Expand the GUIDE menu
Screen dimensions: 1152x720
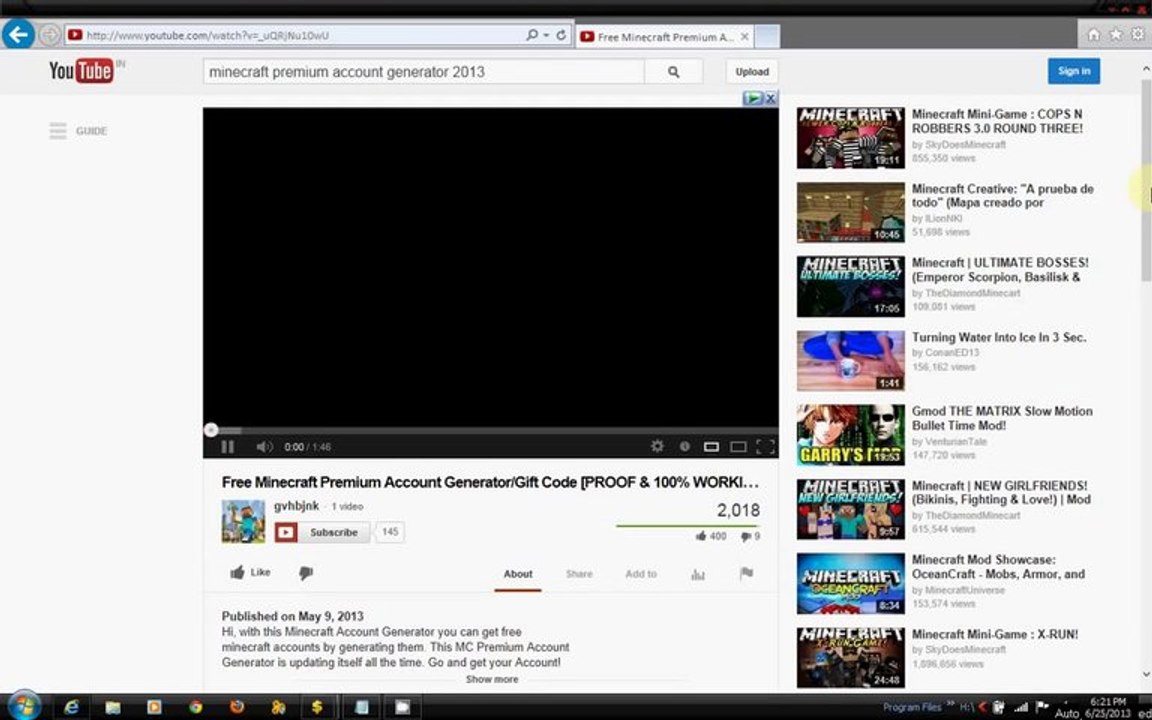click(x=78, y=131)
